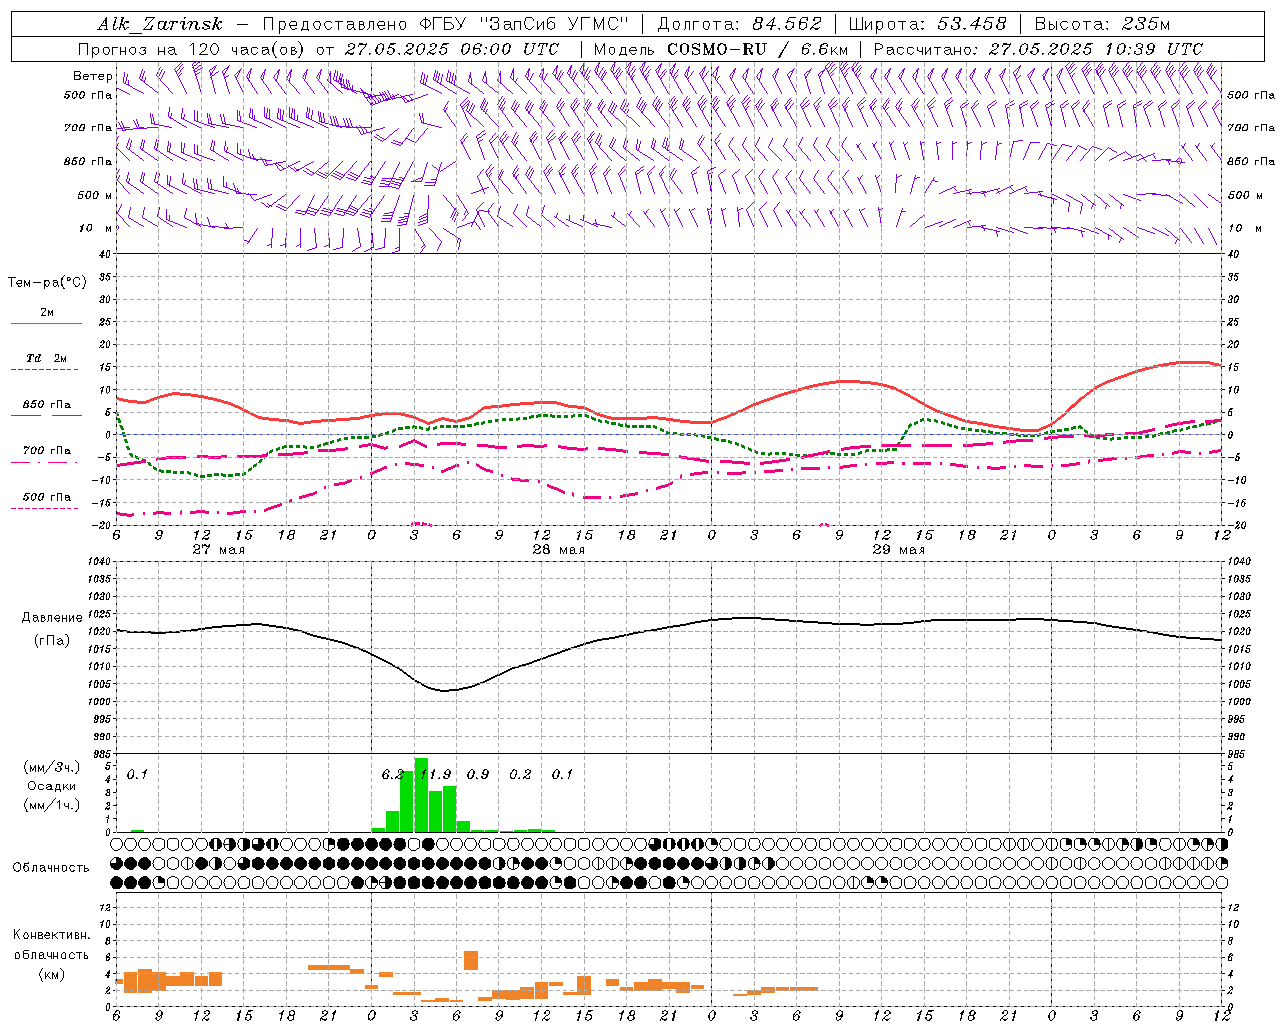This screenshot has height=1024, width=1280.
Task: Click the dashed line sample under "Td 2м"
Action: click(44, 370)
